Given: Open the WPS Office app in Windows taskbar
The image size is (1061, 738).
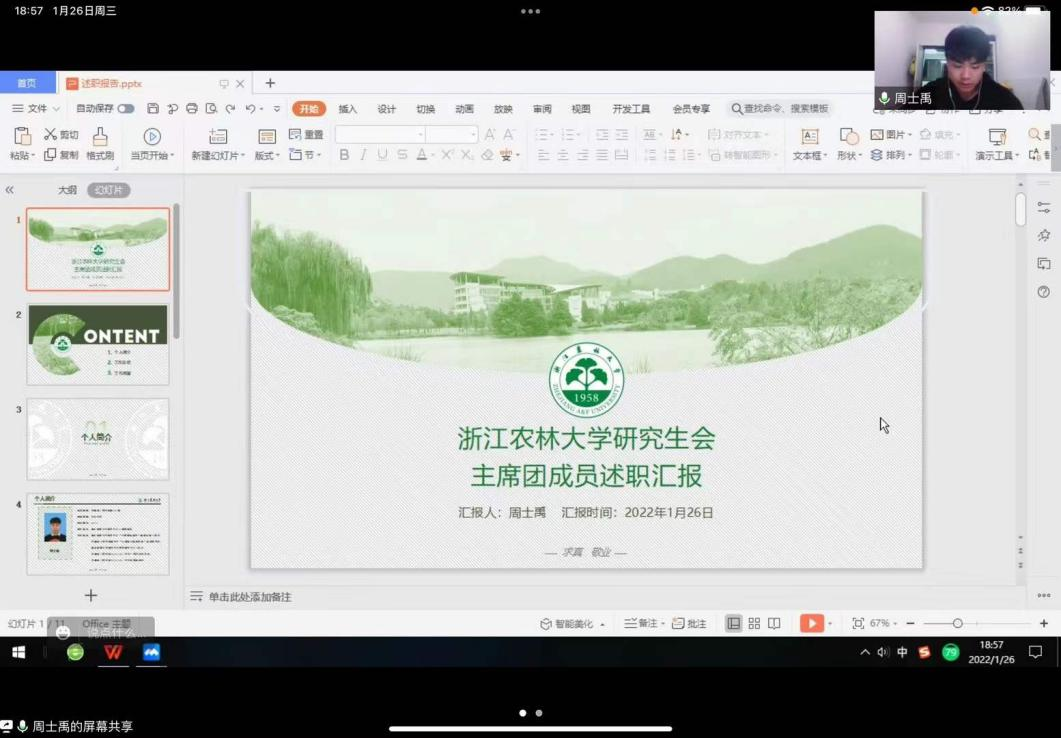Looking at the screenshot, I should click(113, 652).
